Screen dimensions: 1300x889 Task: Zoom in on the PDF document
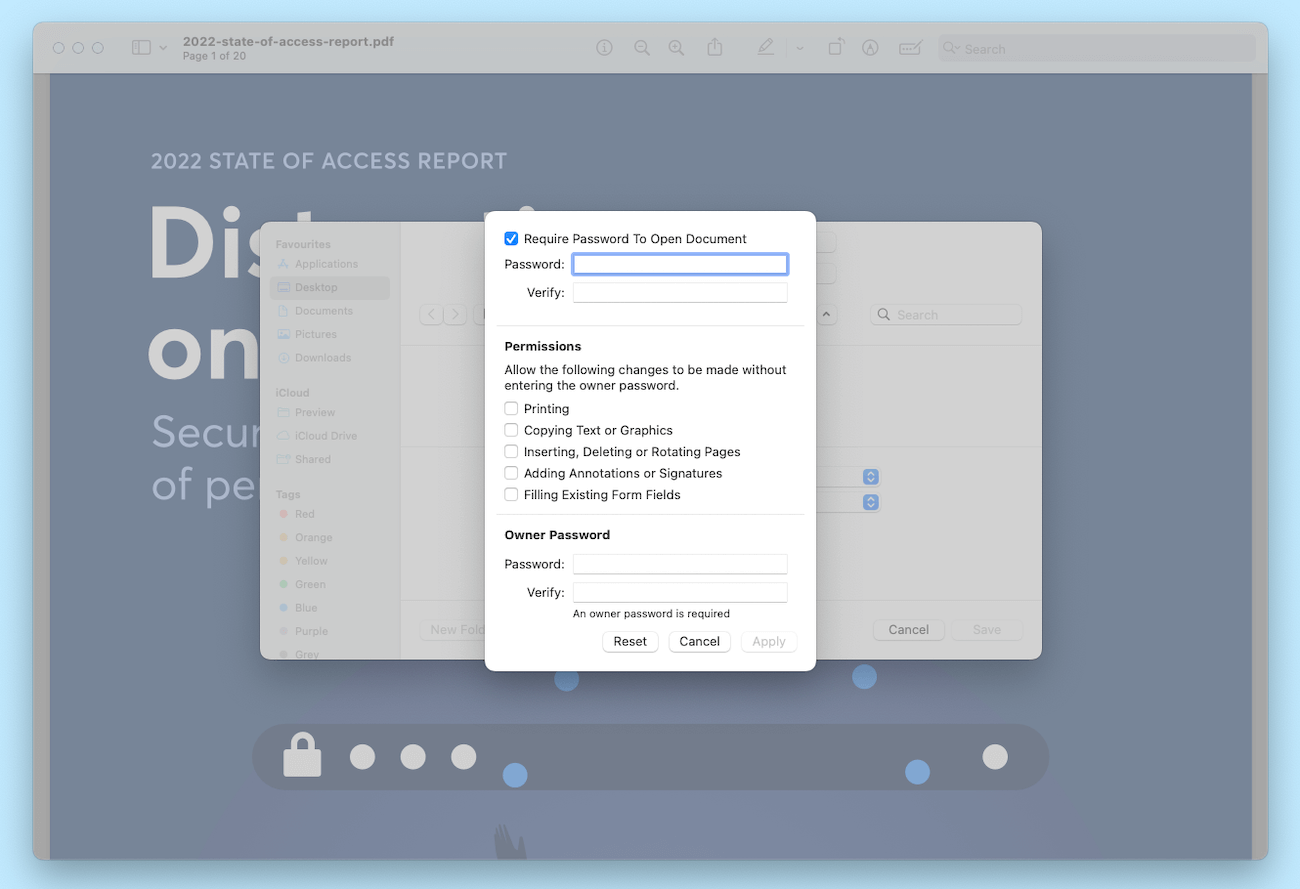pyautogui.click(x=676, y=47)
